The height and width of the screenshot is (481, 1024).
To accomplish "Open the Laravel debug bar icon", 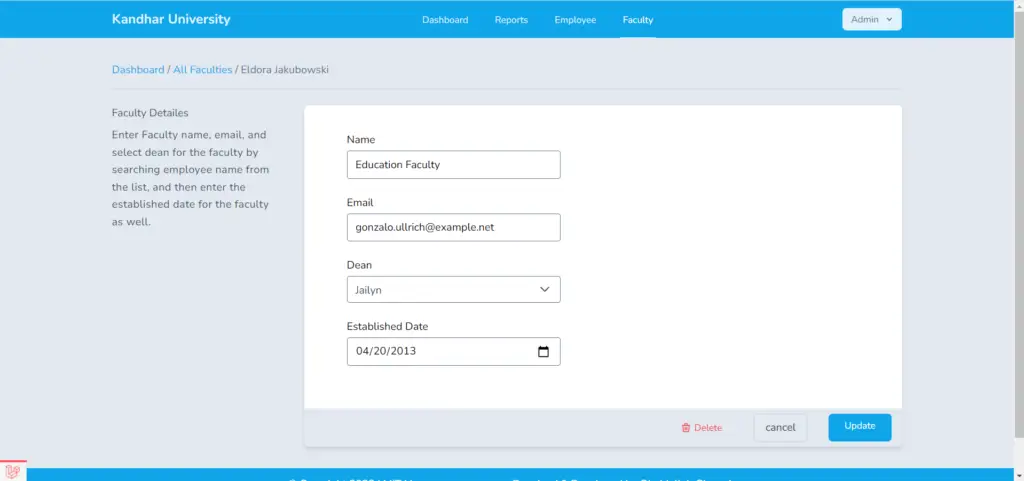I will pyautogui.click(x=13, y=471).
